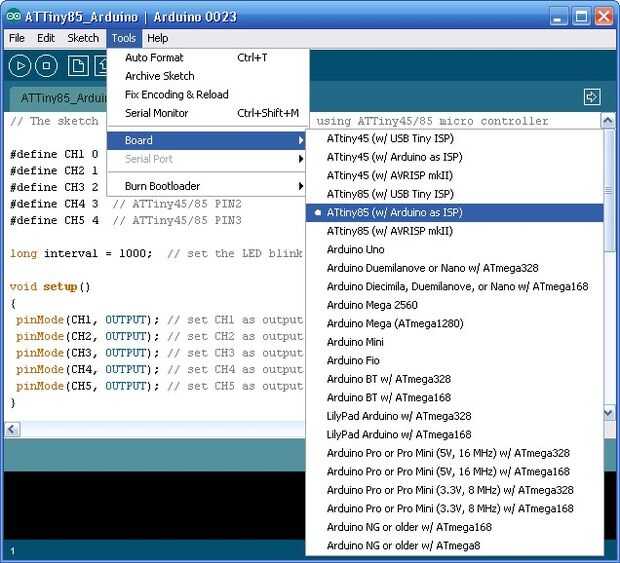The width and height of the screenshot is (620, 563).
Task: Choose Arduino NG or older w/ ATmega168
Action: pyautogui.click(x=455, y=527)
